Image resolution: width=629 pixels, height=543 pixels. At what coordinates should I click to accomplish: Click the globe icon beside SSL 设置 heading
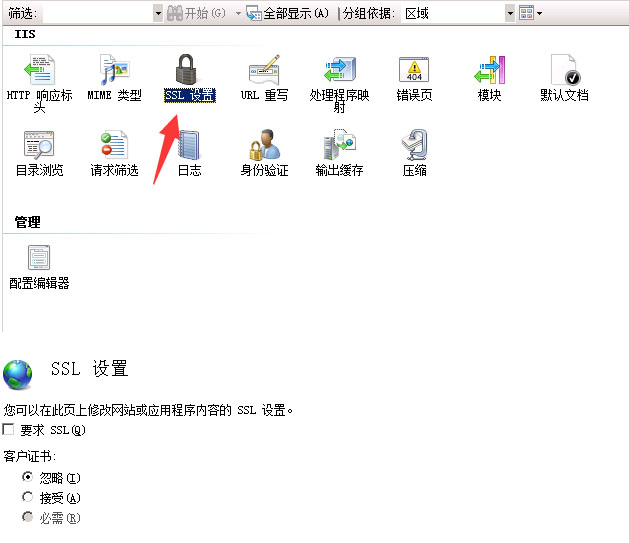(x=18, y=375)
